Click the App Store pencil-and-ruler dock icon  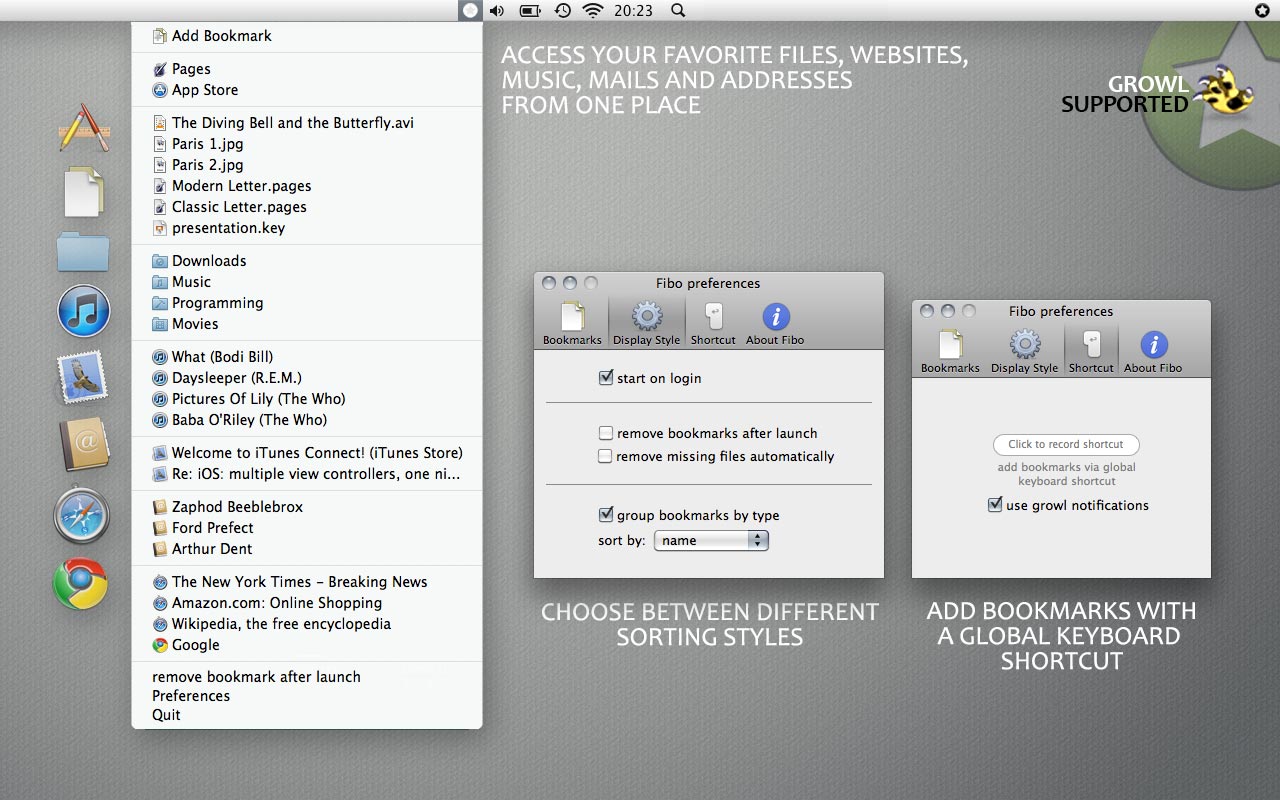pos(83,127)
